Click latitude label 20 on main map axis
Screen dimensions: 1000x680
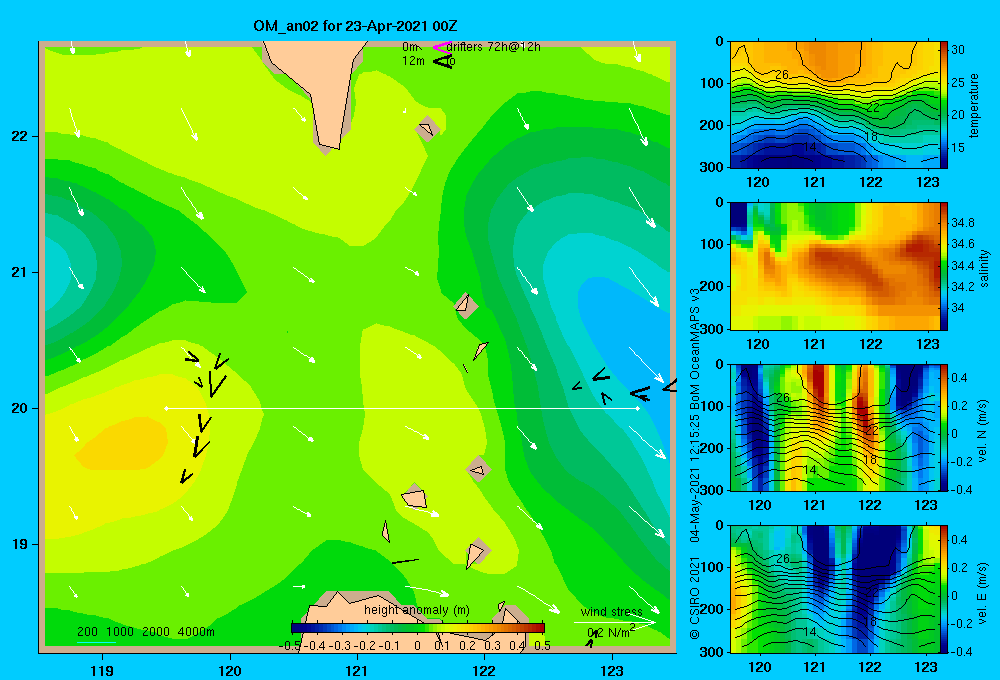pyautogui.click(x=20, y=408)
